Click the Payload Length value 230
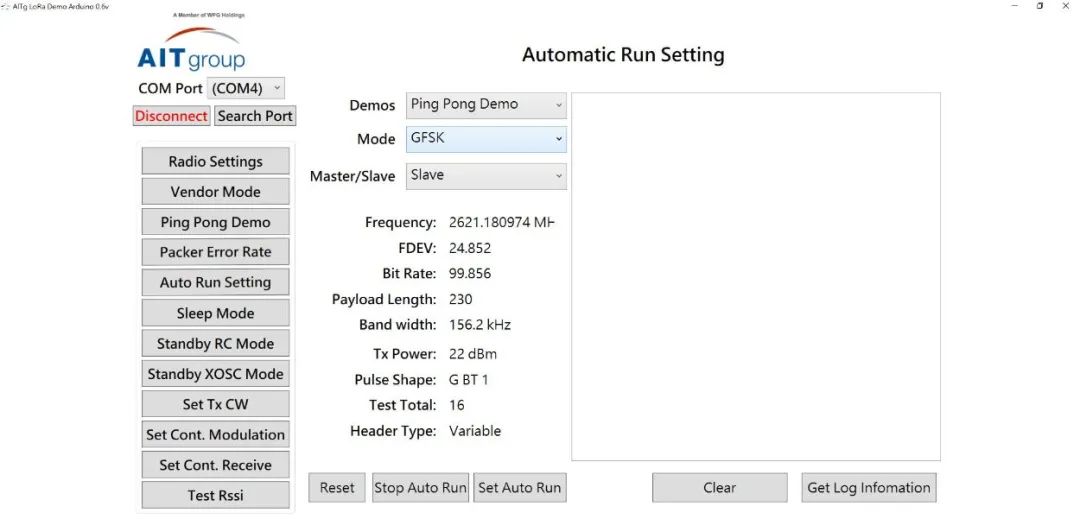The height and width of the screenshot is (519, 1080). pos(461,299)
